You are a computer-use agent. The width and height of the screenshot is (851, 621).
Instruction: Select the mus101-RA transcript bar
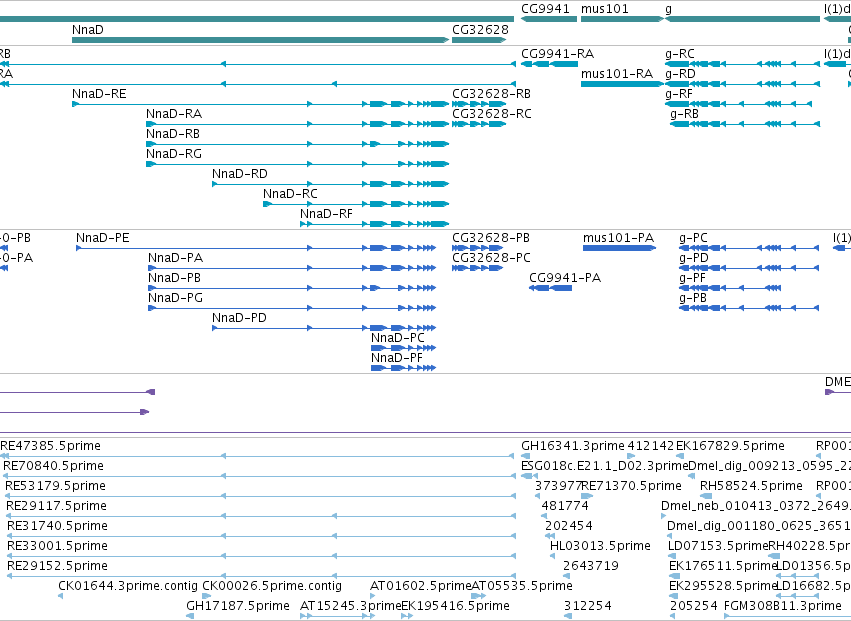(622, 84)
